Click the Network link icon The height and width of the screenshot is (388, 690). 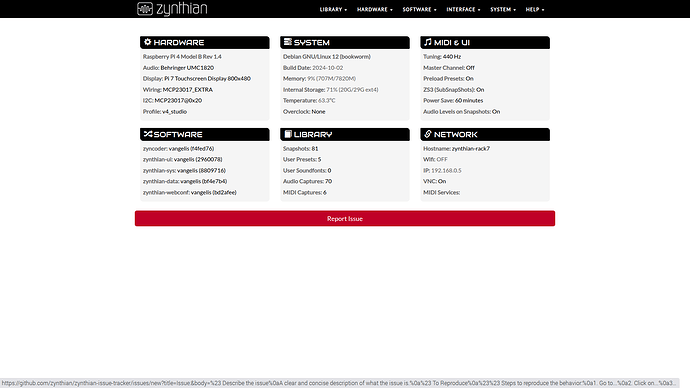point(428,134)
